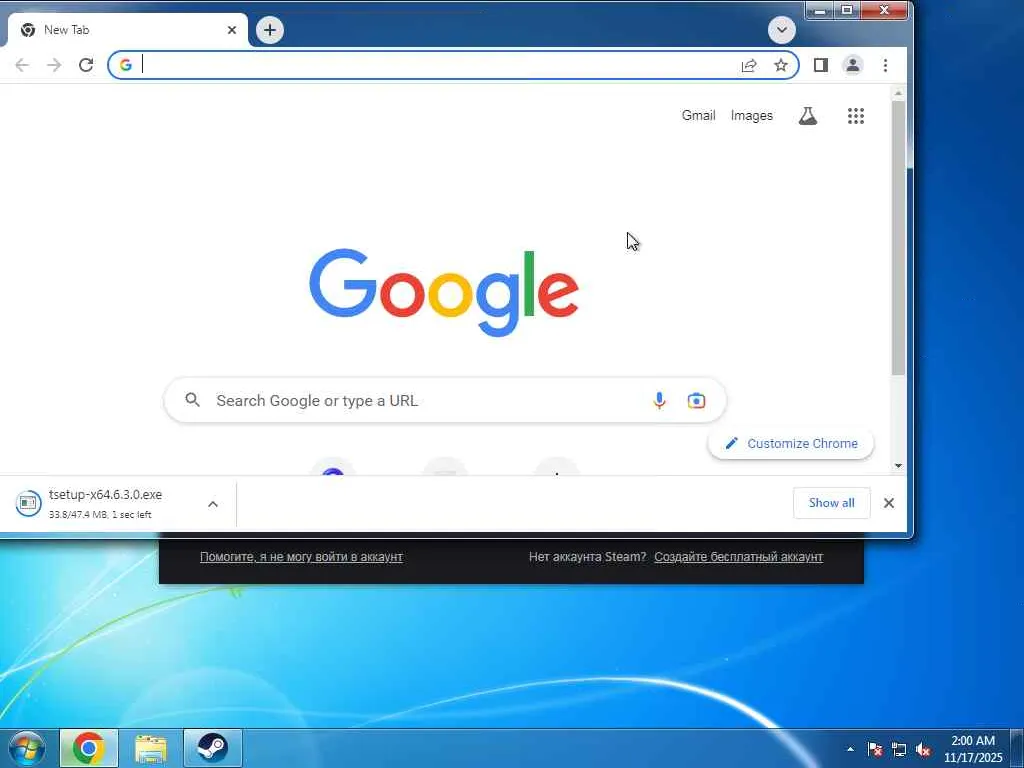
Task: Open Search Labs flask icon
Action: pos(808,116)
